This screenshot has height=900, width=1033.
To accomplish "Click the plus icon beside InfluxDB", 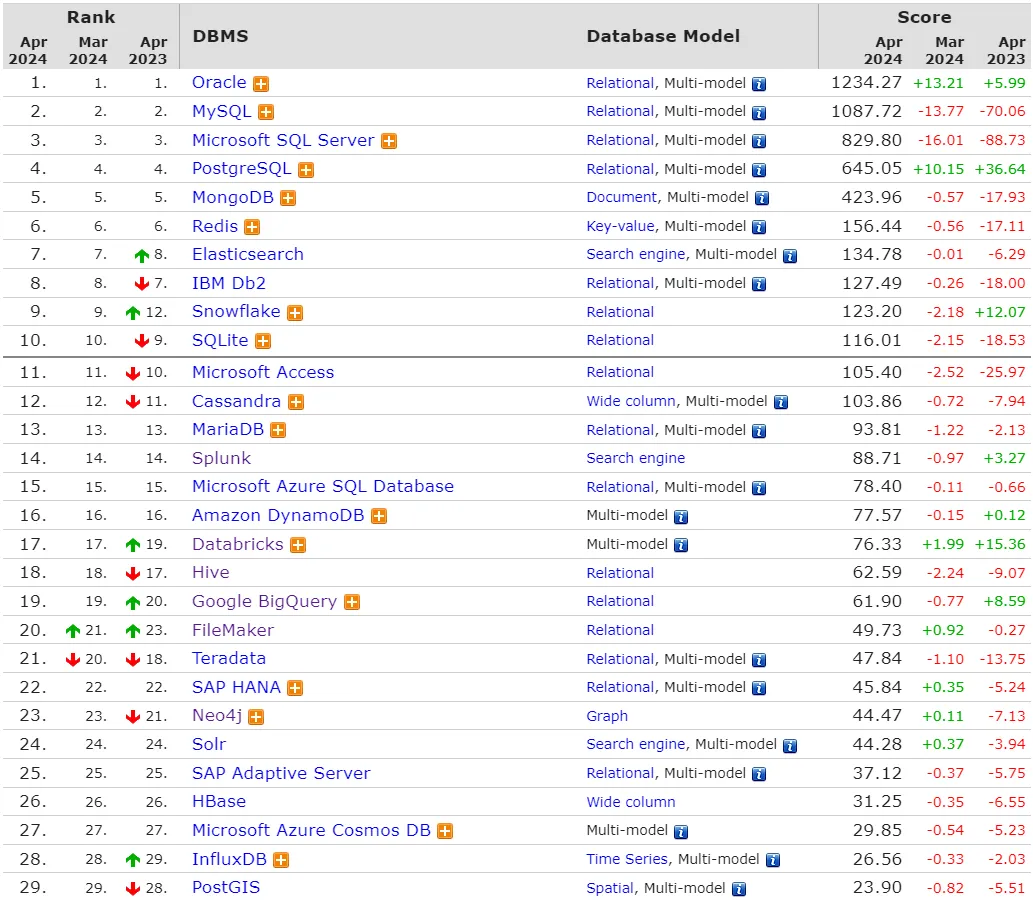I will (281, 860).
